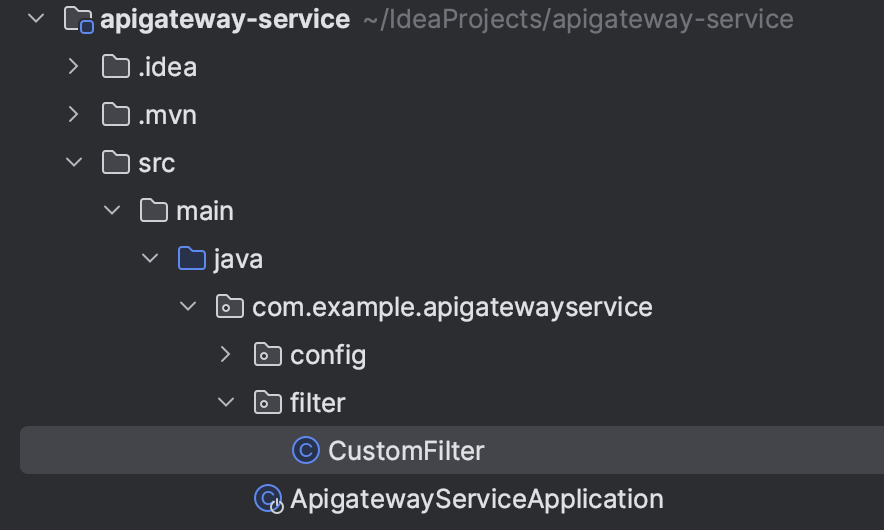Screen dimensions: 884x530
Task: Click the src folder icon
Action: click(116, 162)
